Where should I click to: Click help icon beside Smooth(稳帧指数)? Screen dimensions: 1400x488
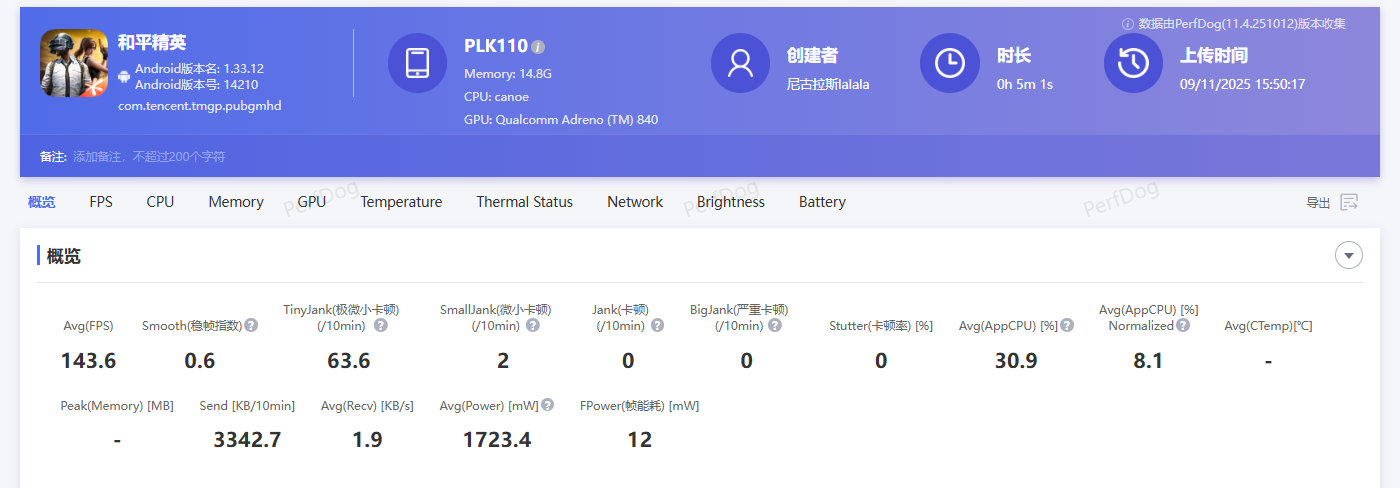click(251, 326)
